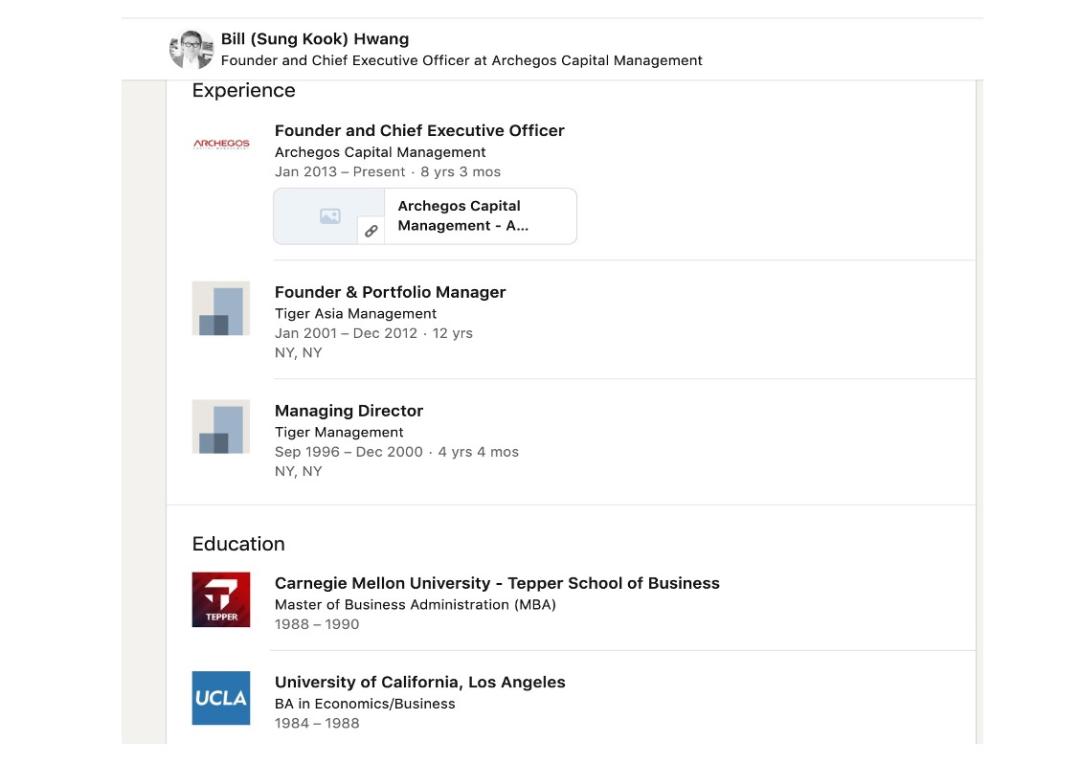Click Tiger Asia Management company name

tap(355, 313)
